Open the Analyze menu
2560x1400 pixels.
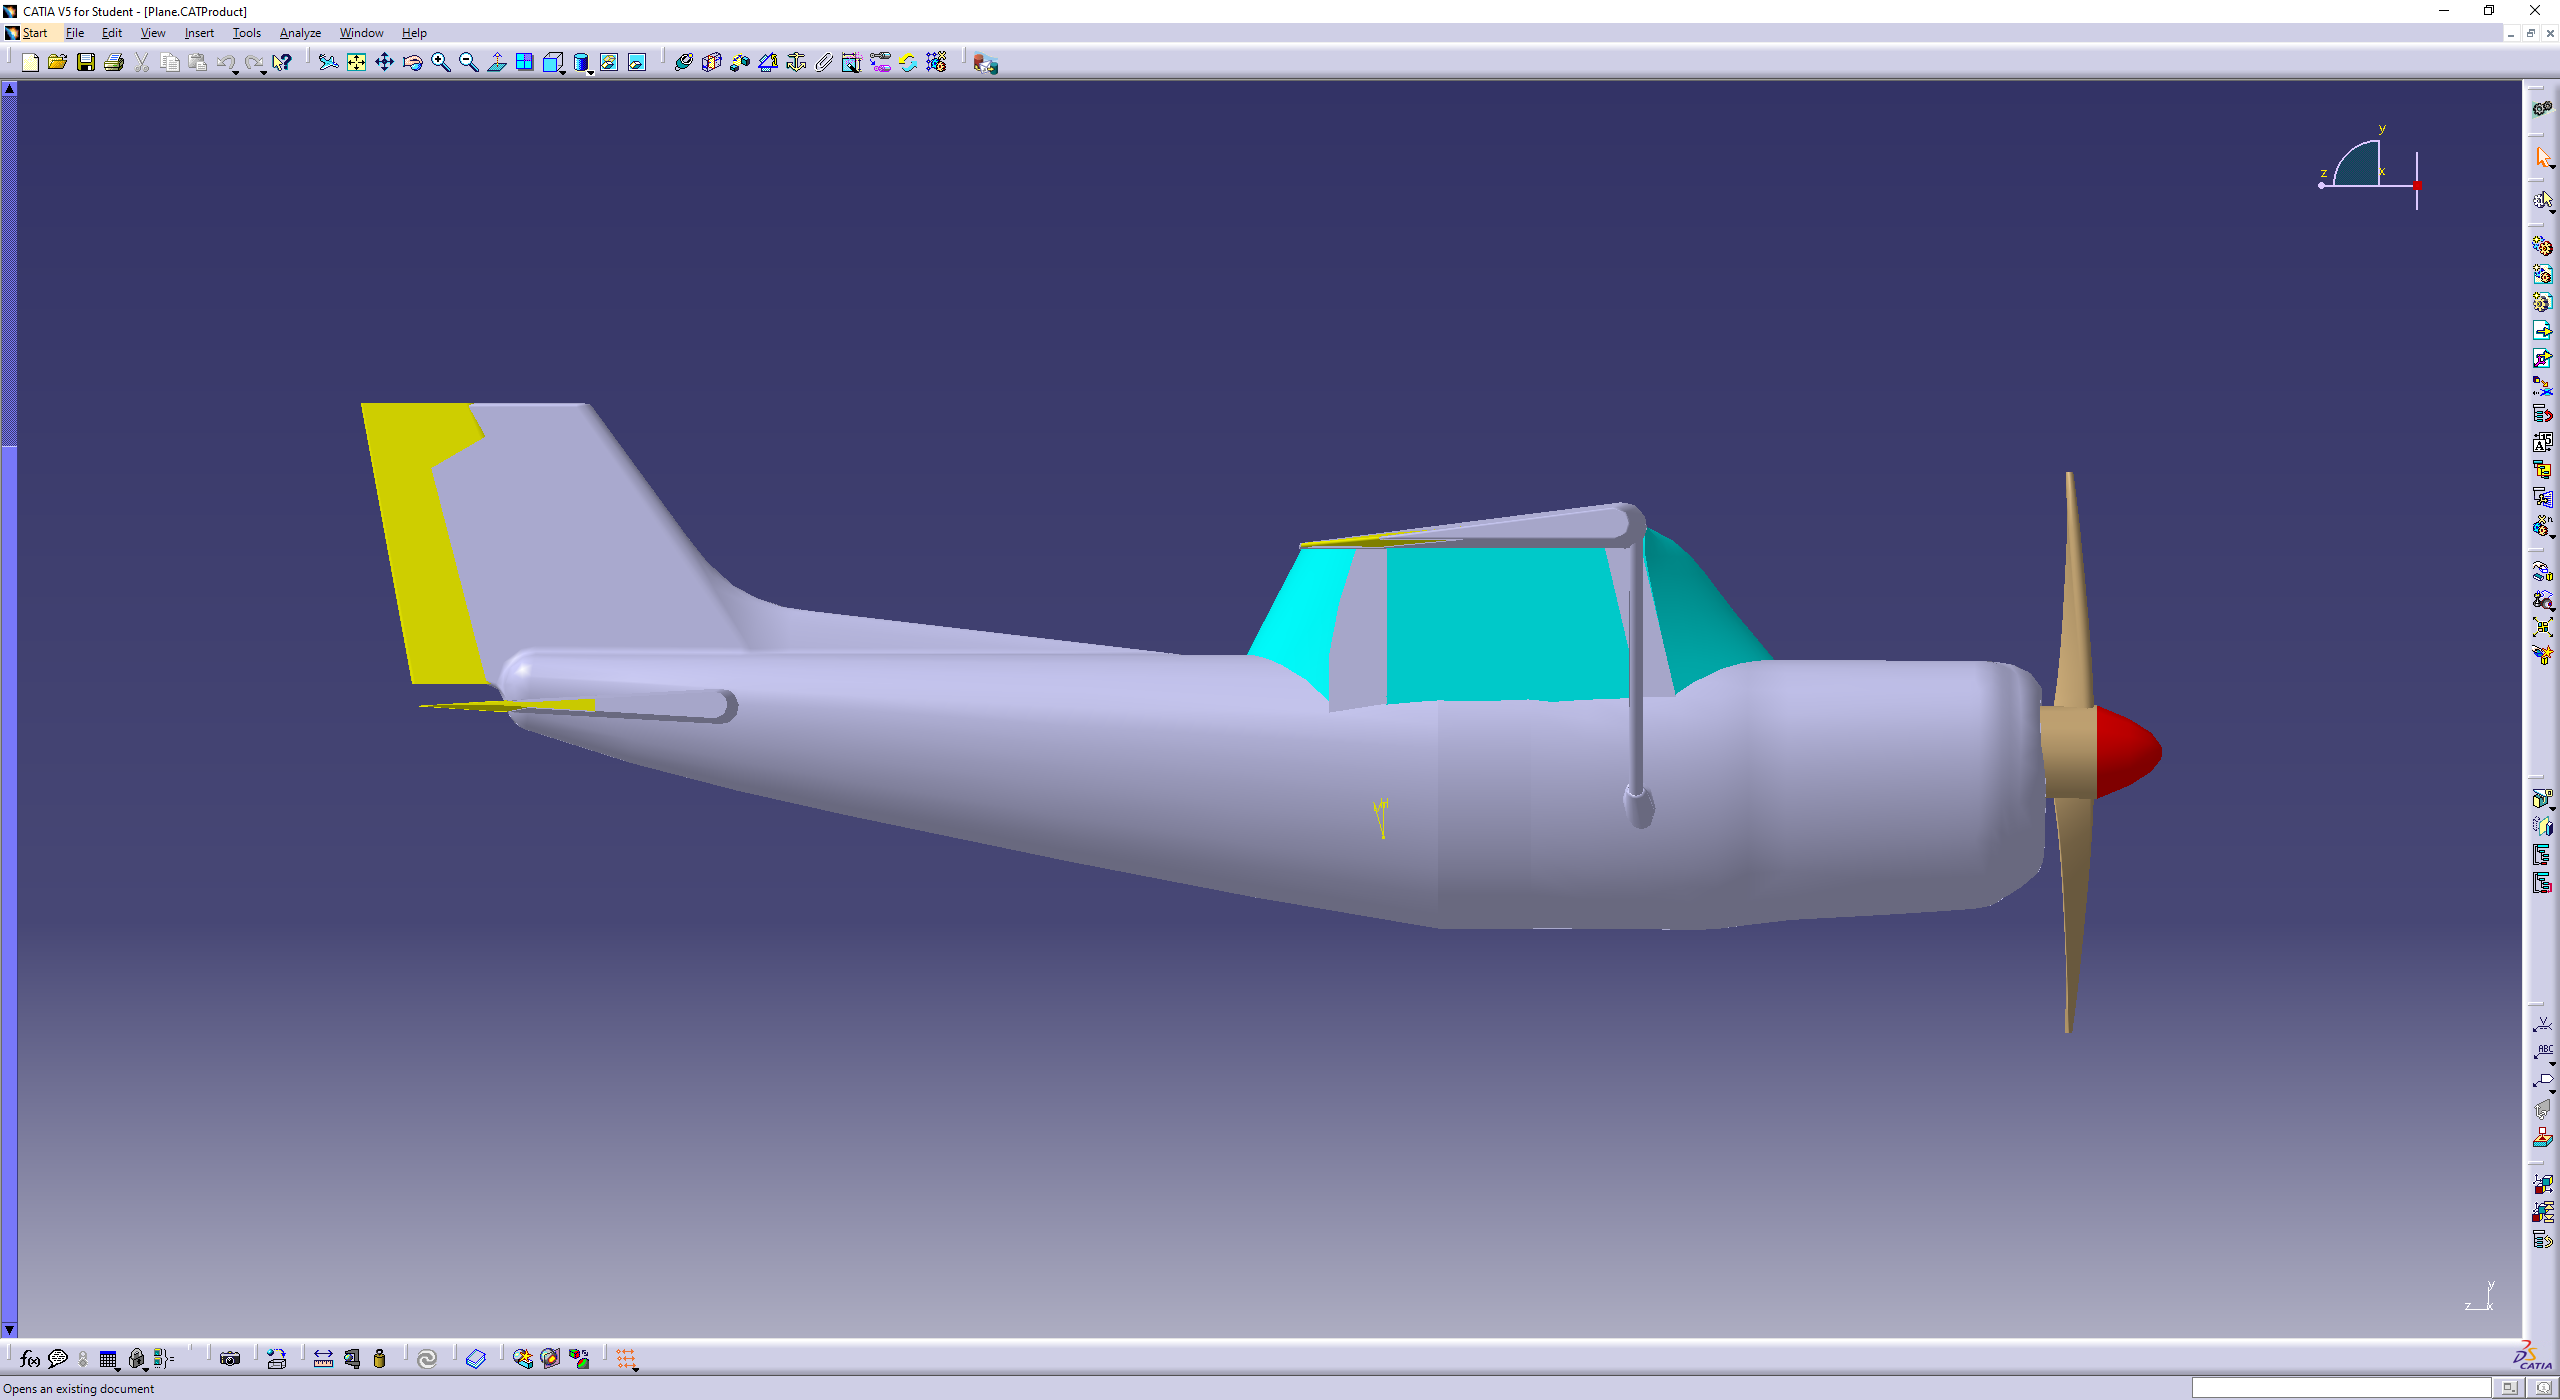pos(300,33)
